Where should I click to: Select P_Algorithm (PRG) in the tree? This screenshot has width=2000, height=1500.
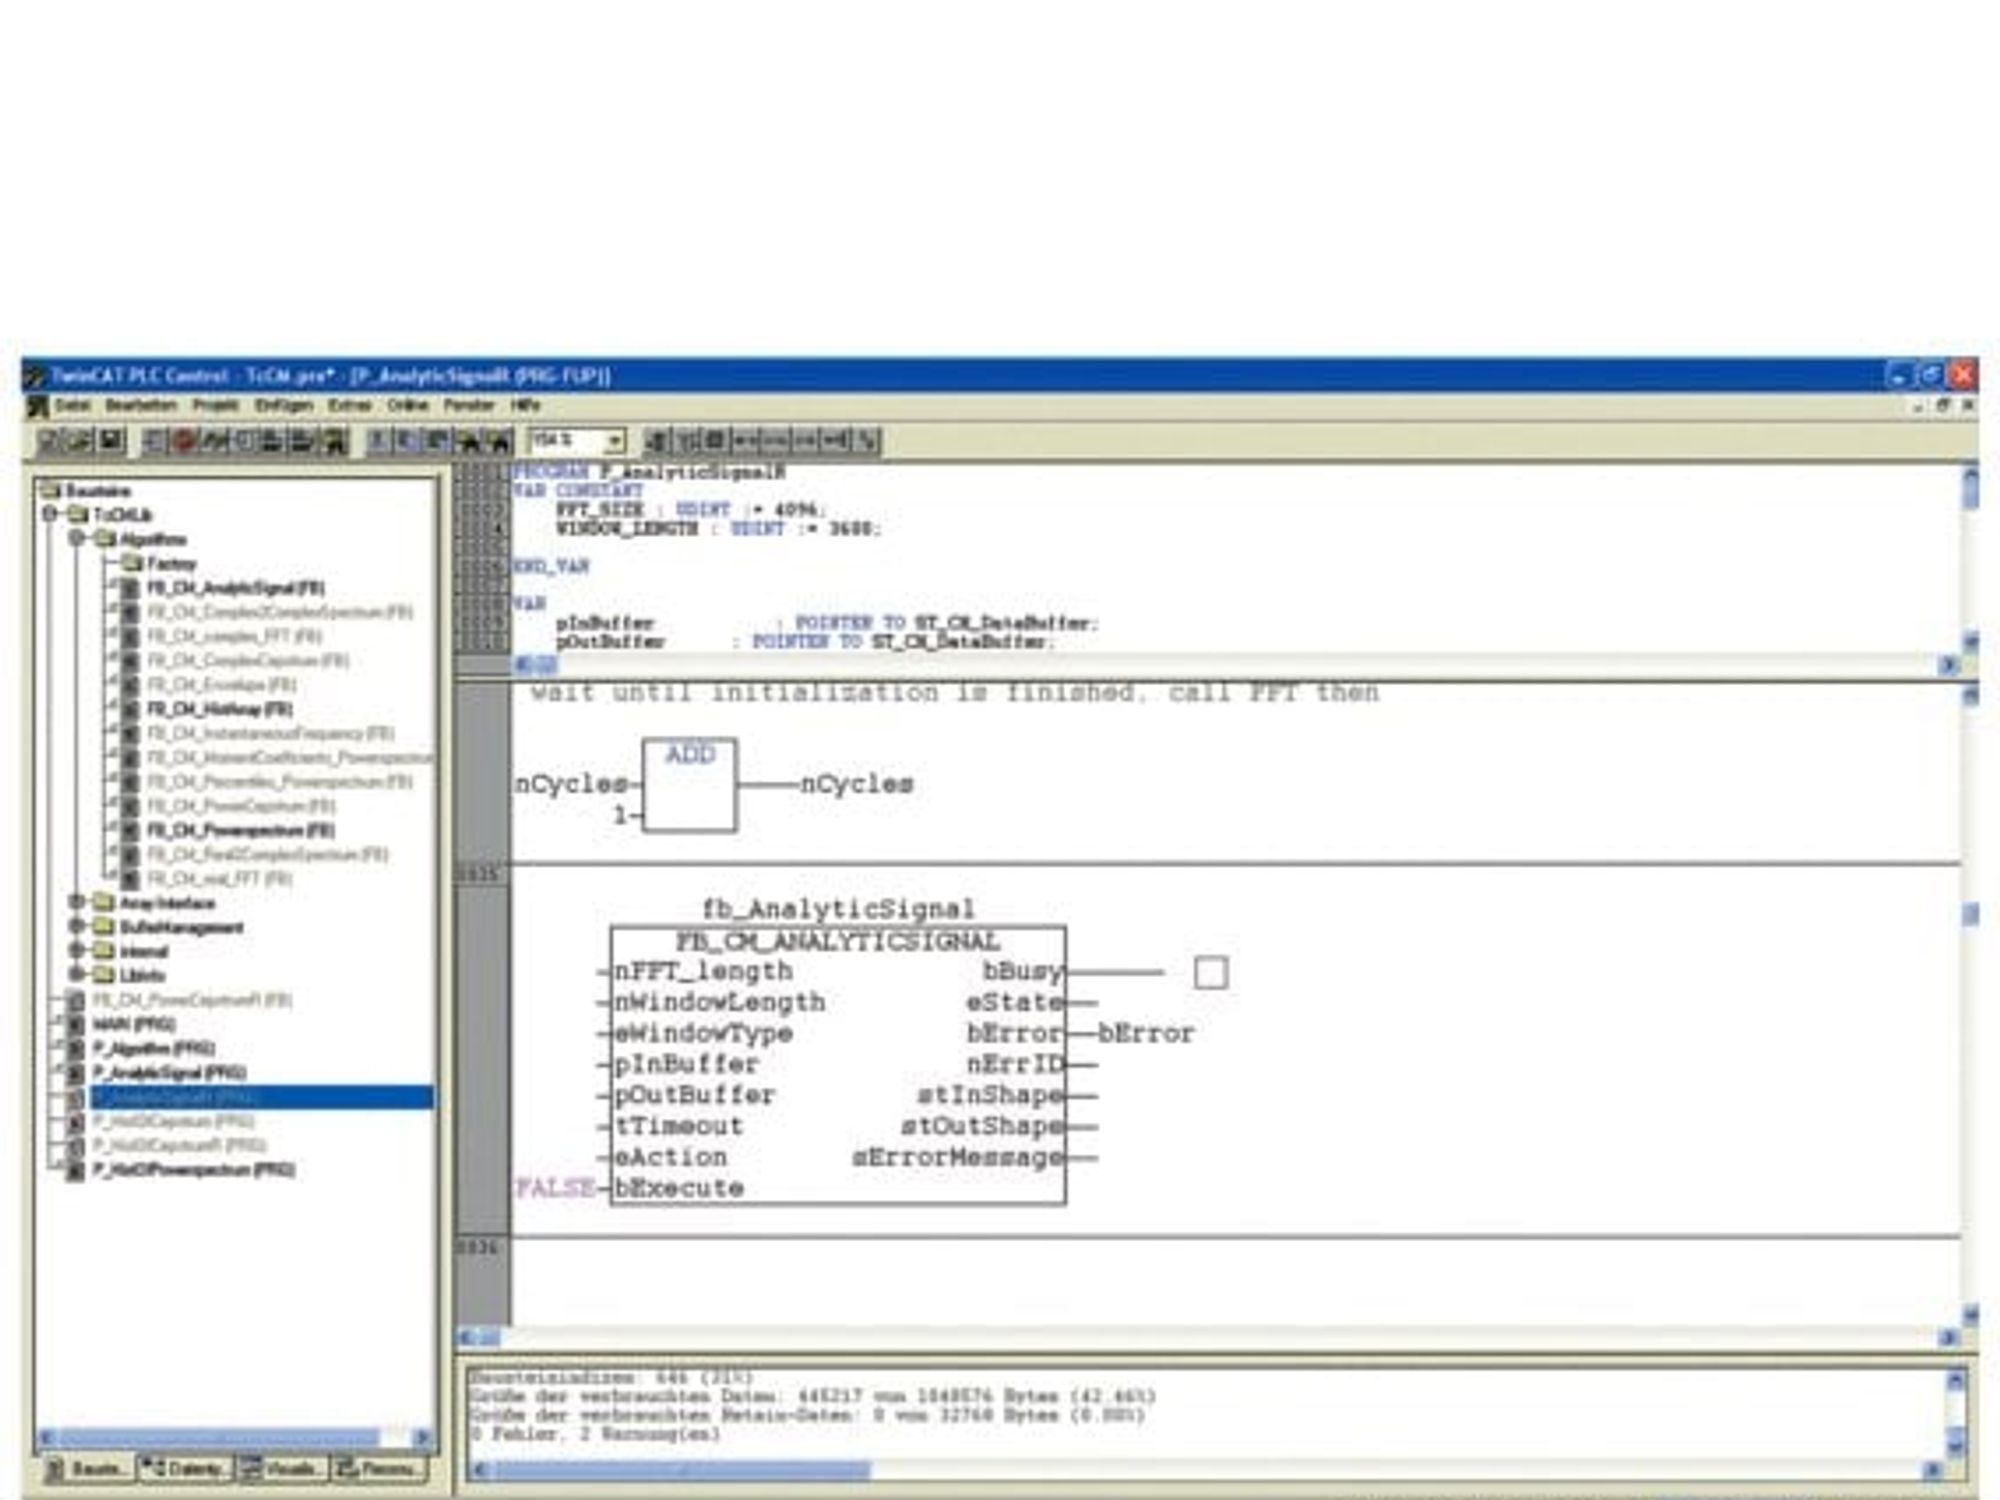coord(154,1048)
